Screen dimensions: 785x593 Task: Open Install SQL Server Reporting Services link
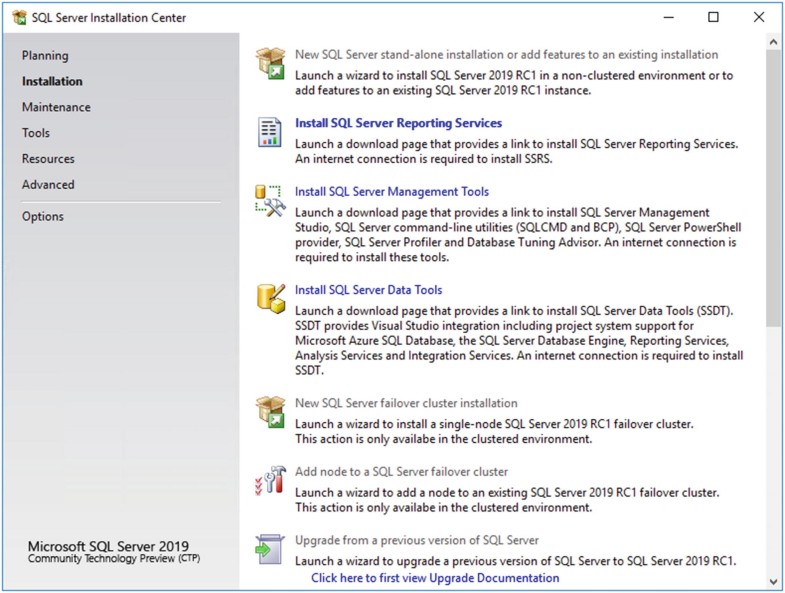coord(398,124)
